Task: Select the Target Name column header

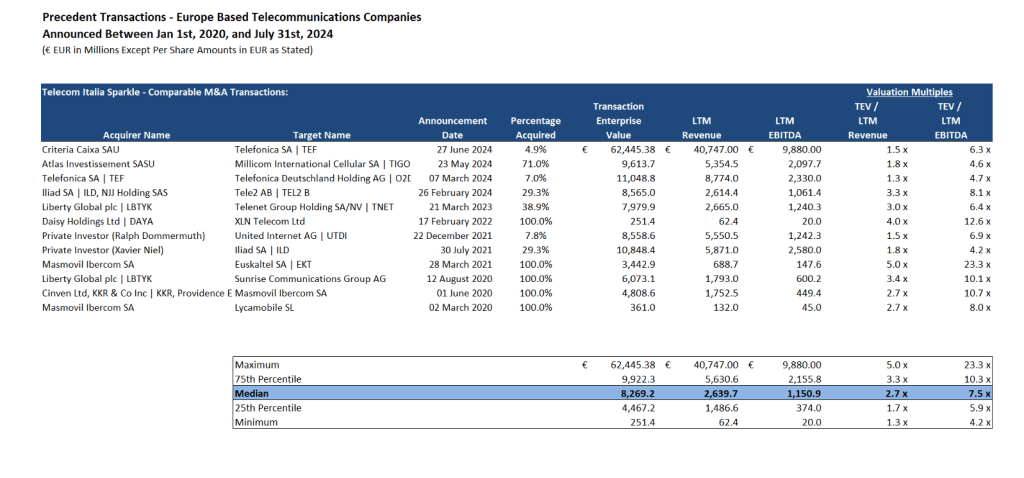Action: [322, 134]
